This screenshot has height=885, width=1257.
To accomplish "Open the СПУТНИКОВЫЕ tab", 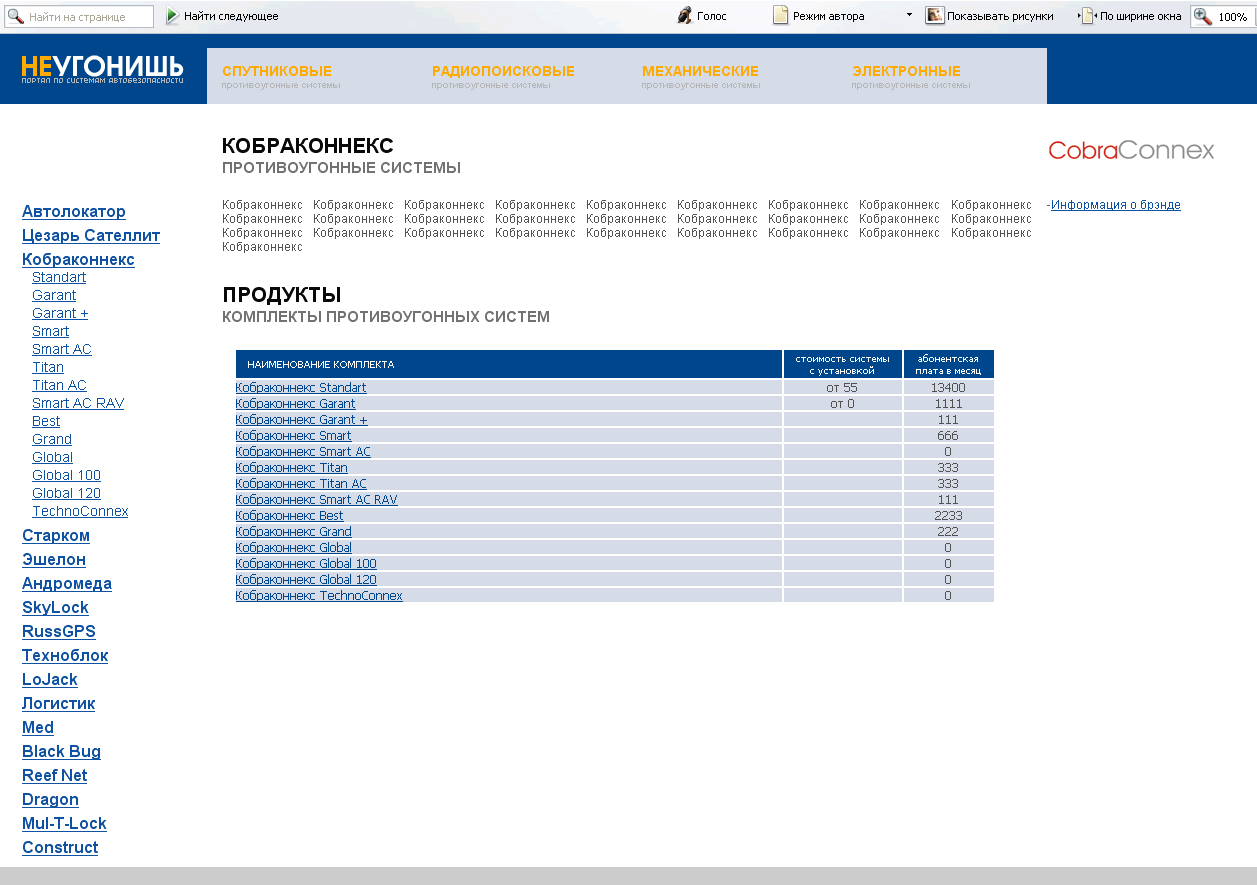I will (277, 71).
